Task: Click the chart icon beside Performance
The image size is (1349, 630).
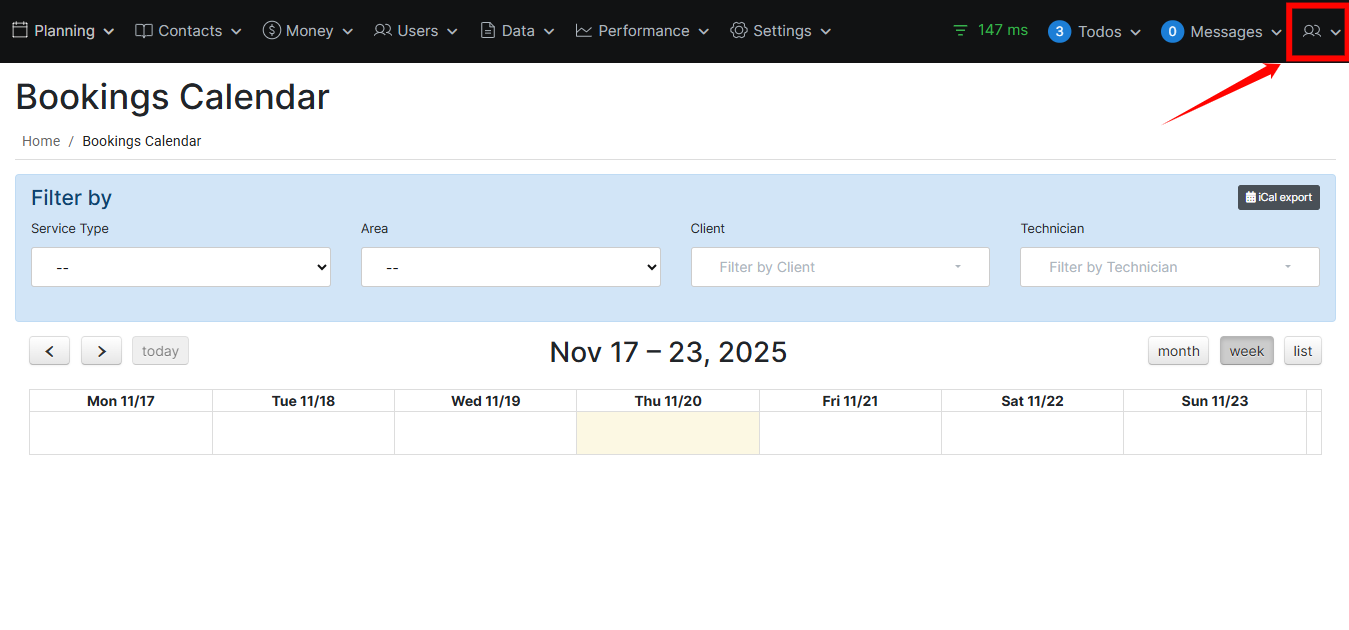Action: 584,30
